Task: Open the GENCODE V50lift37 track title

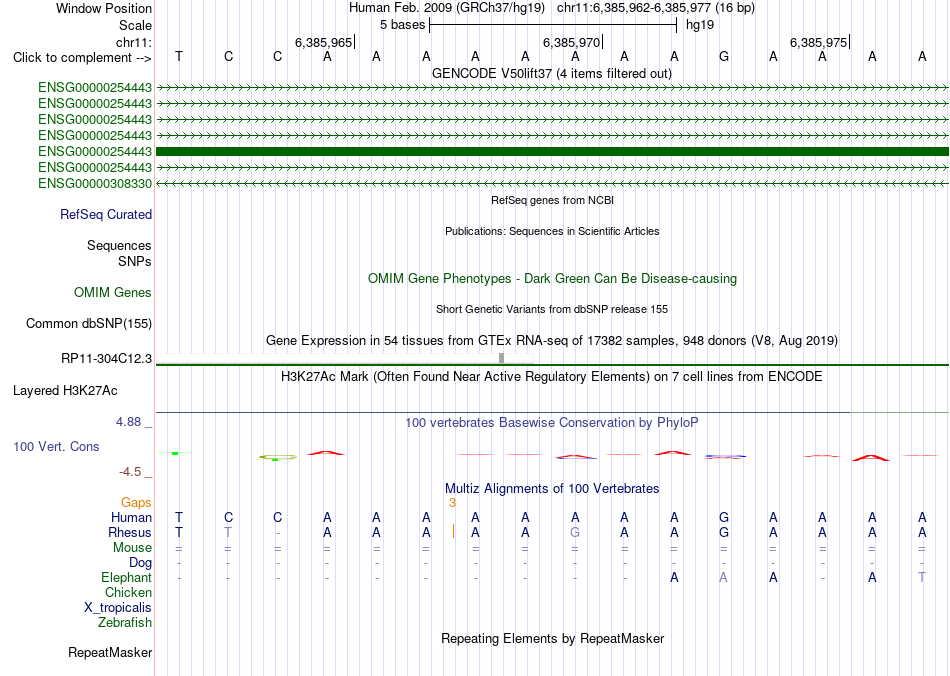Action: pos(551,73)
